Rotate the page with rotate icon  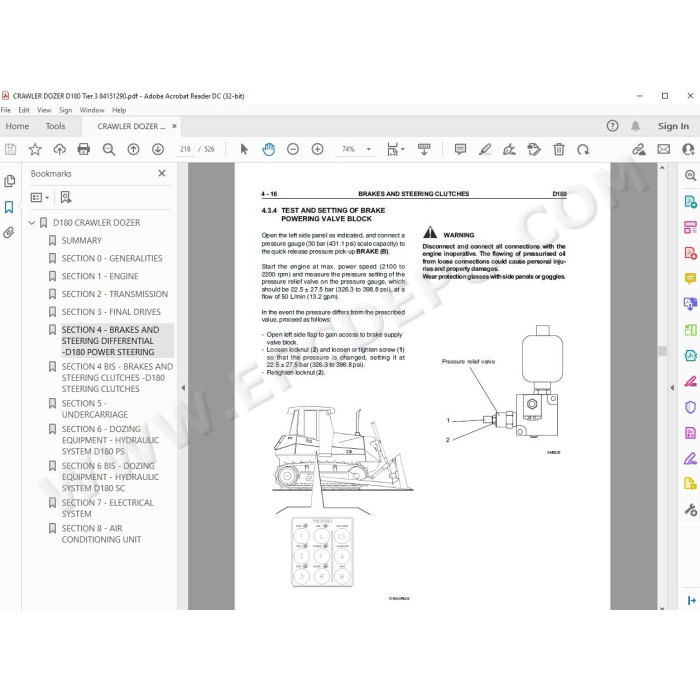[x=583, y=149]
